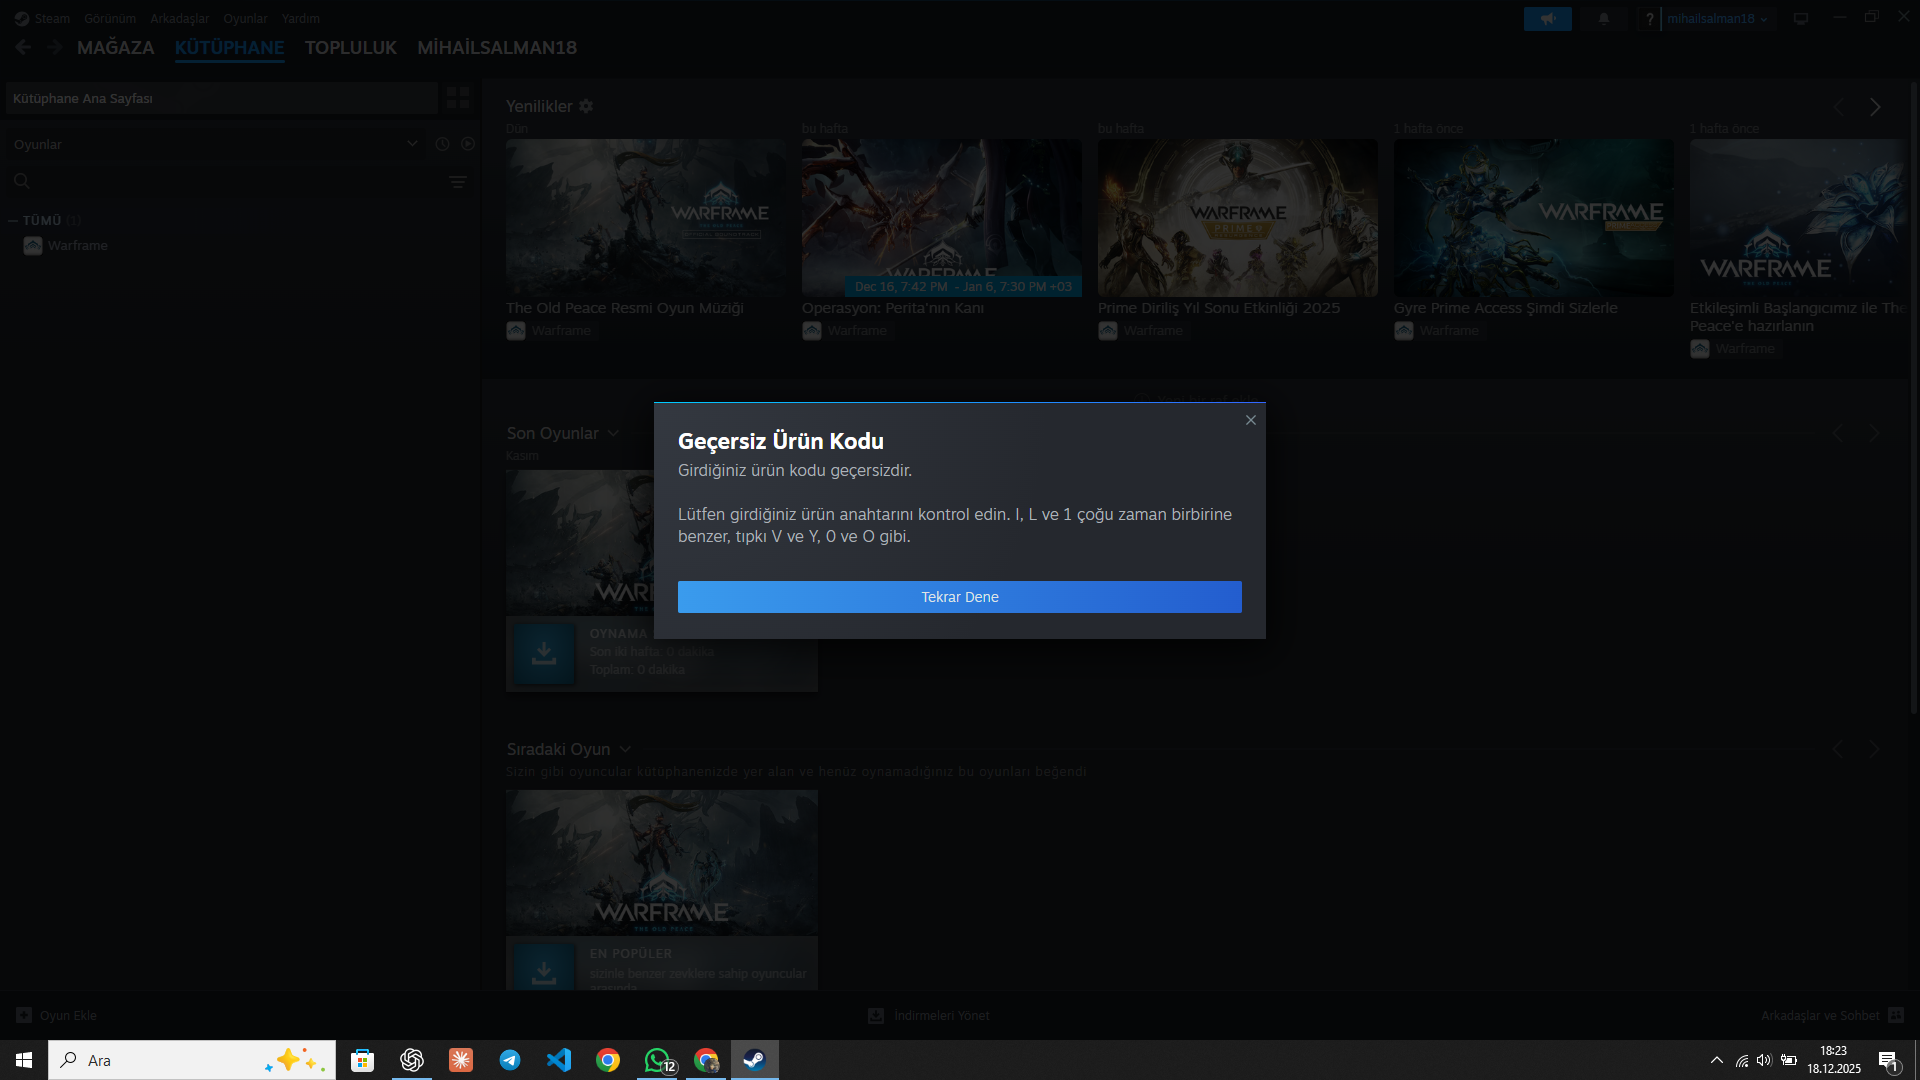Open the Windows Start menu

click(x=24, y=1060)
